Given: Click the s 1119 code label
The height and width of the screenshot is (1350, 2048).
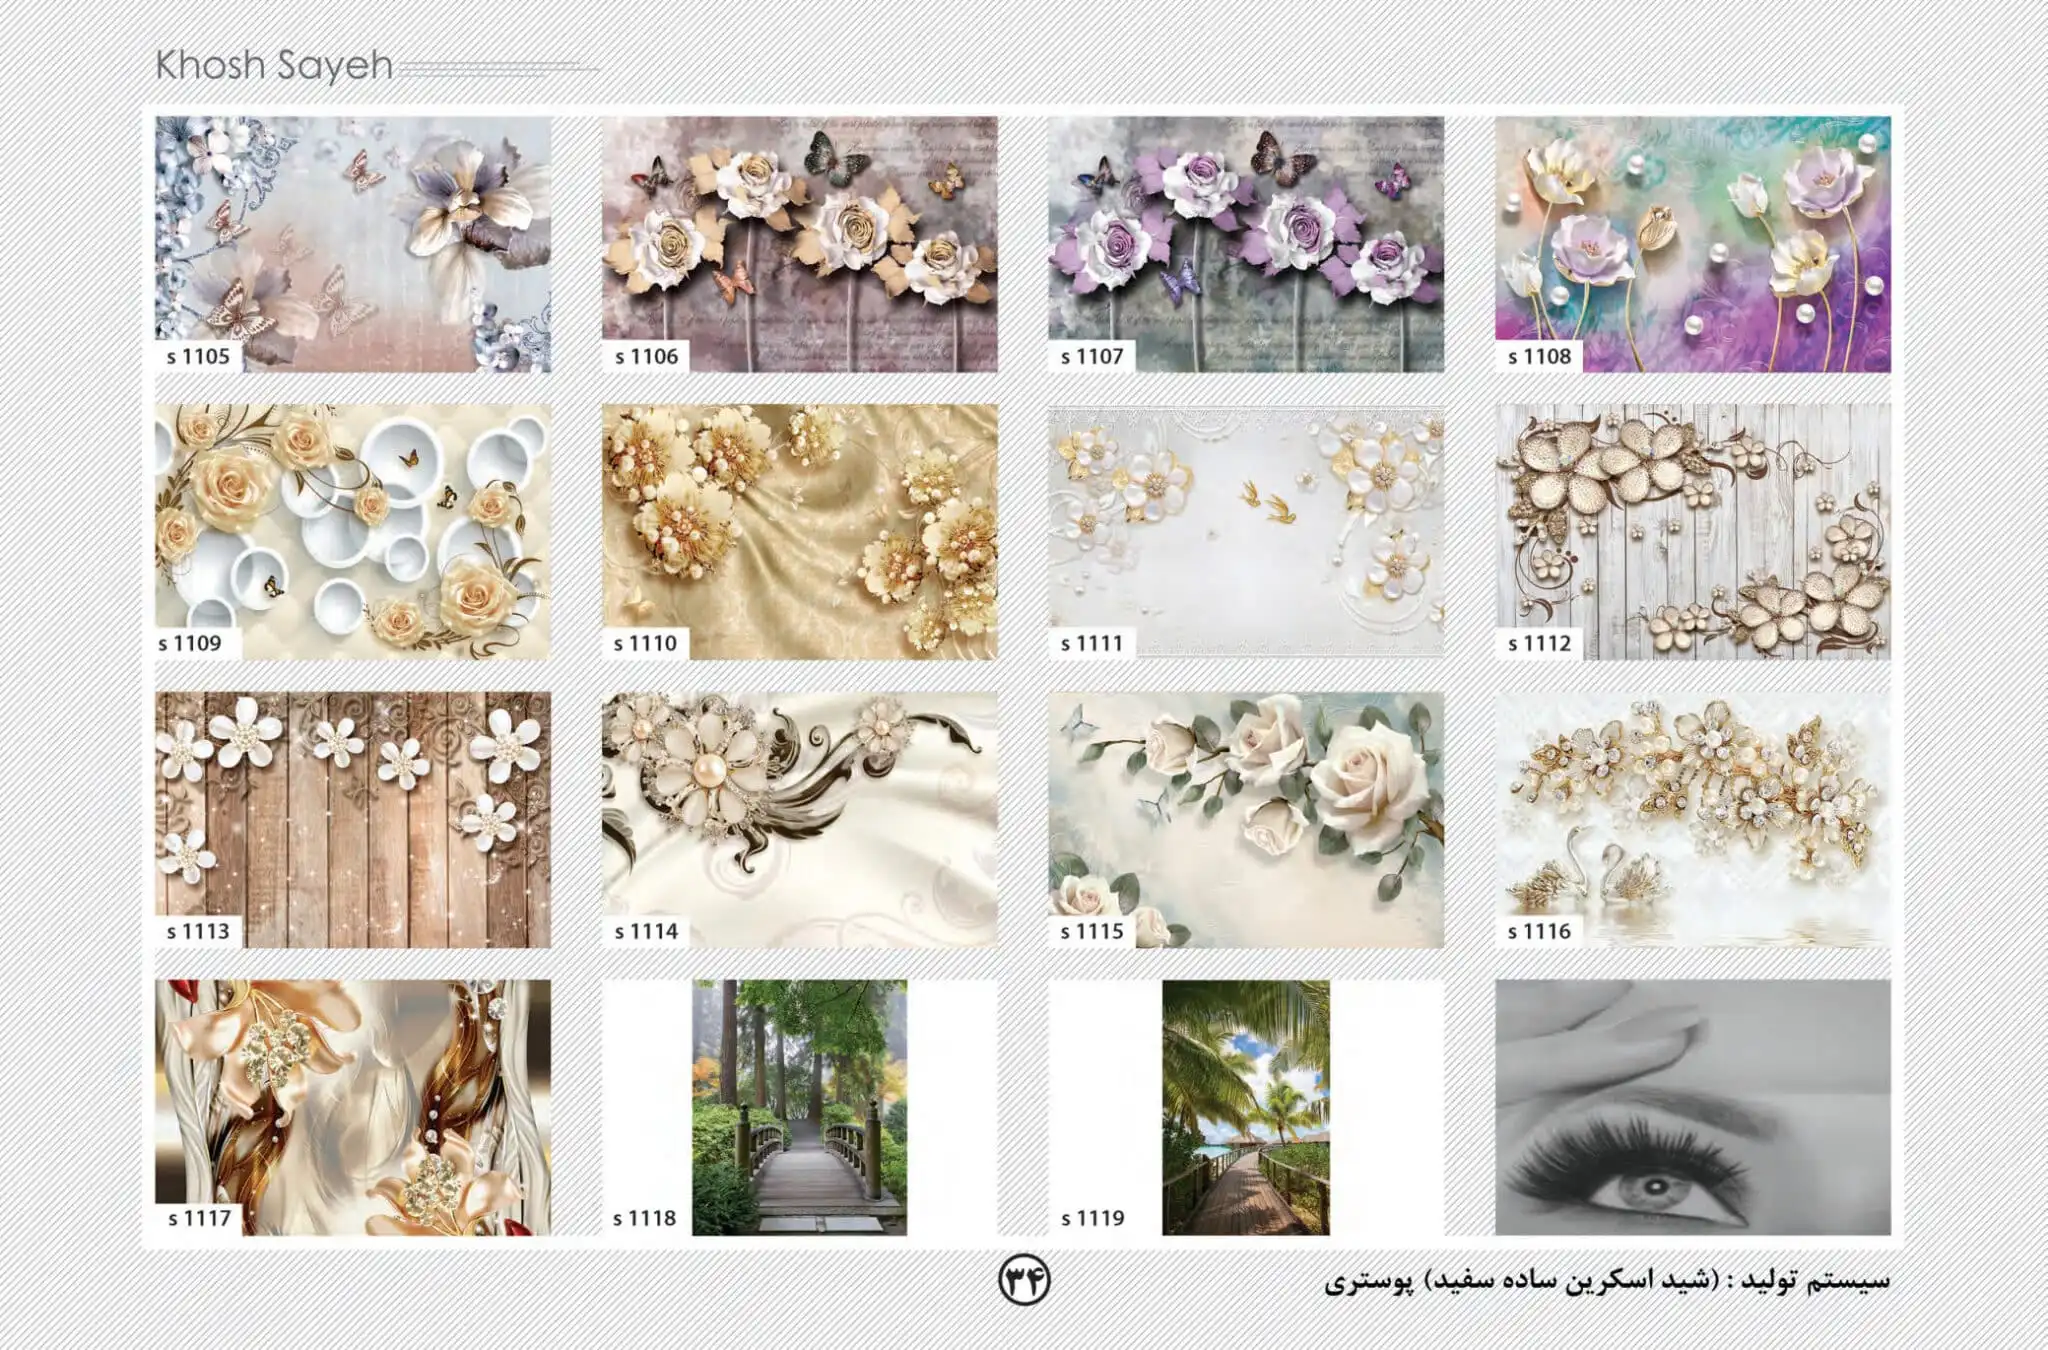Looking at the screenshot, I should click(x=1092, y=1218).
